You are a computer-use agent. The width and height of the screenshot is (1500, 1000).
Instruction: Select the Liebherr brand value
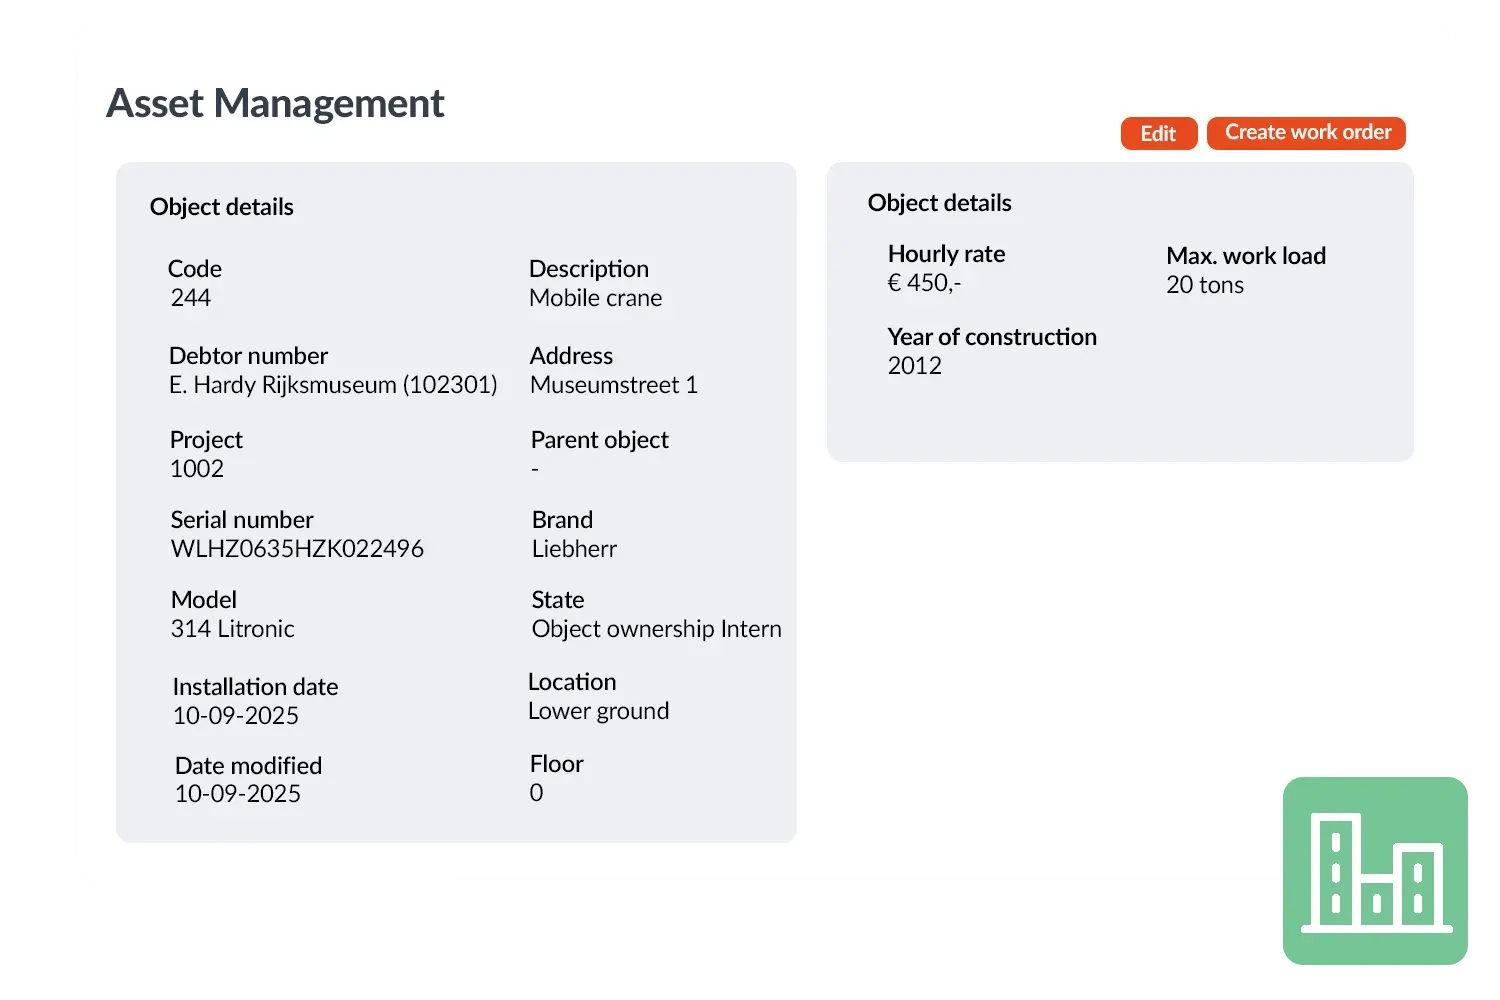[x=574, y=549]
